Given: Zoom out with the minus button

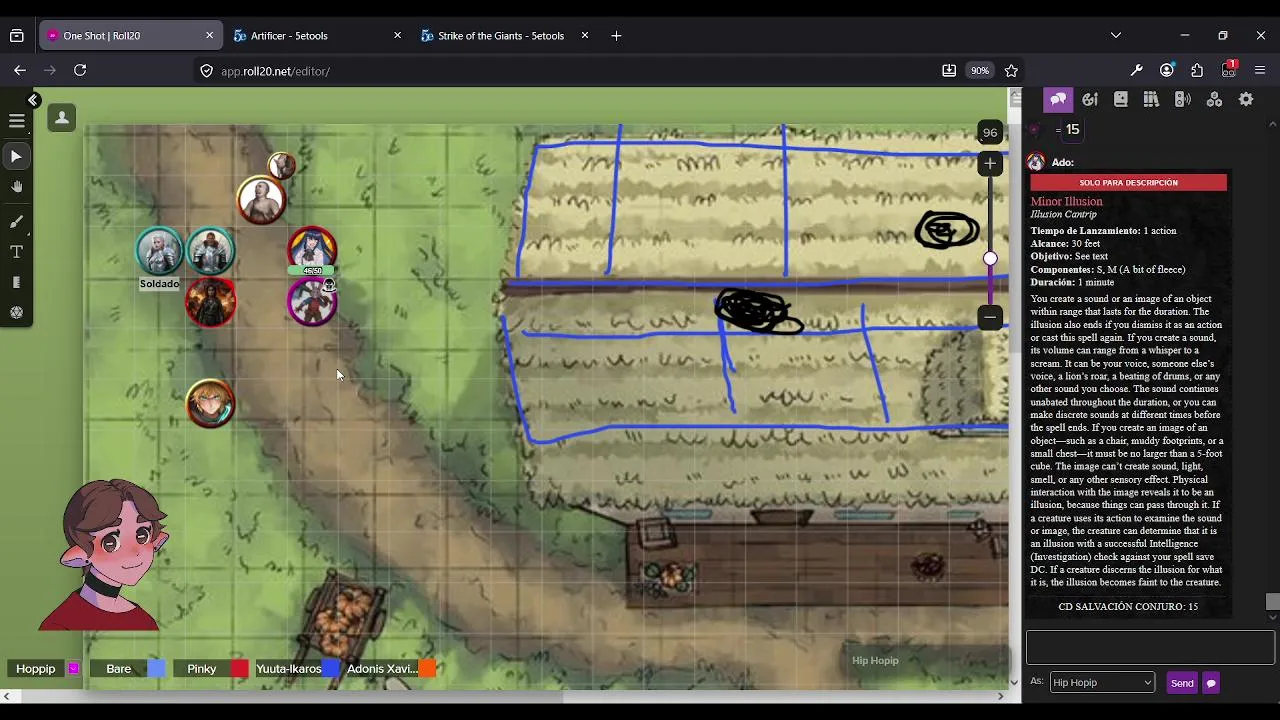Looking at the screenshot, I should 990,317.
